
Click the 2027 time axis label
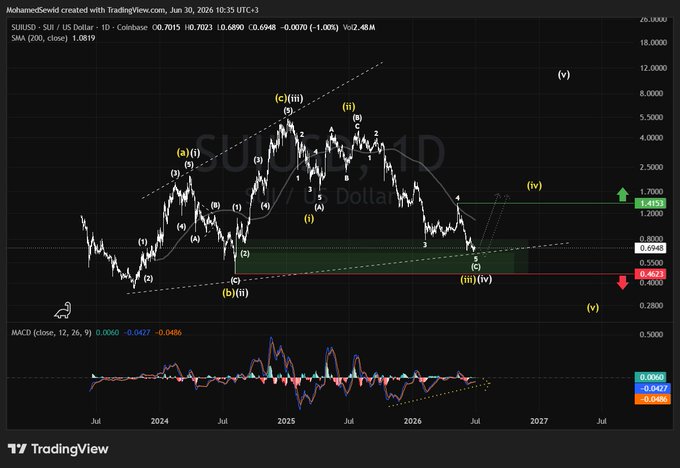pos(539,421)
